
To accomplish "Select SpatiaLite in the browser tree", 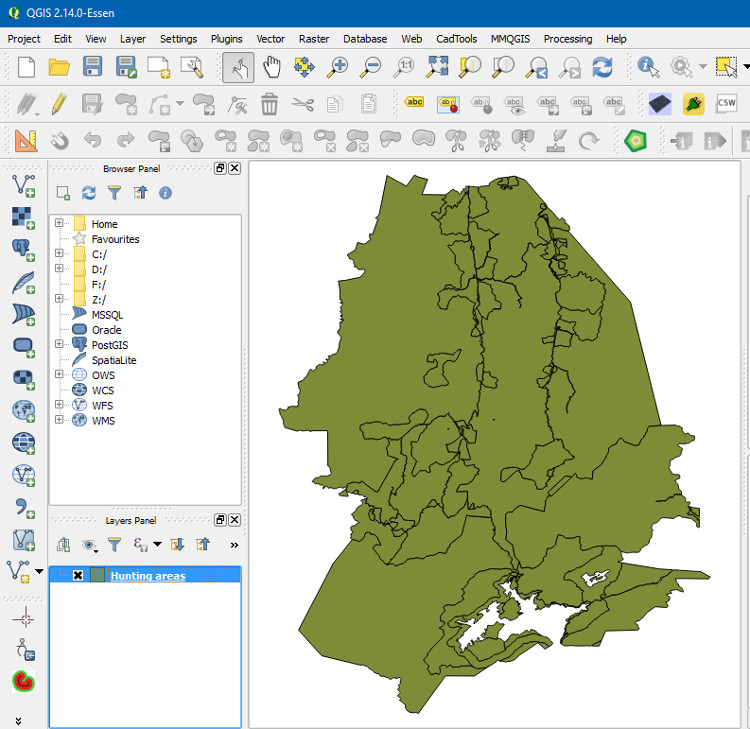I will coord(114,360).
